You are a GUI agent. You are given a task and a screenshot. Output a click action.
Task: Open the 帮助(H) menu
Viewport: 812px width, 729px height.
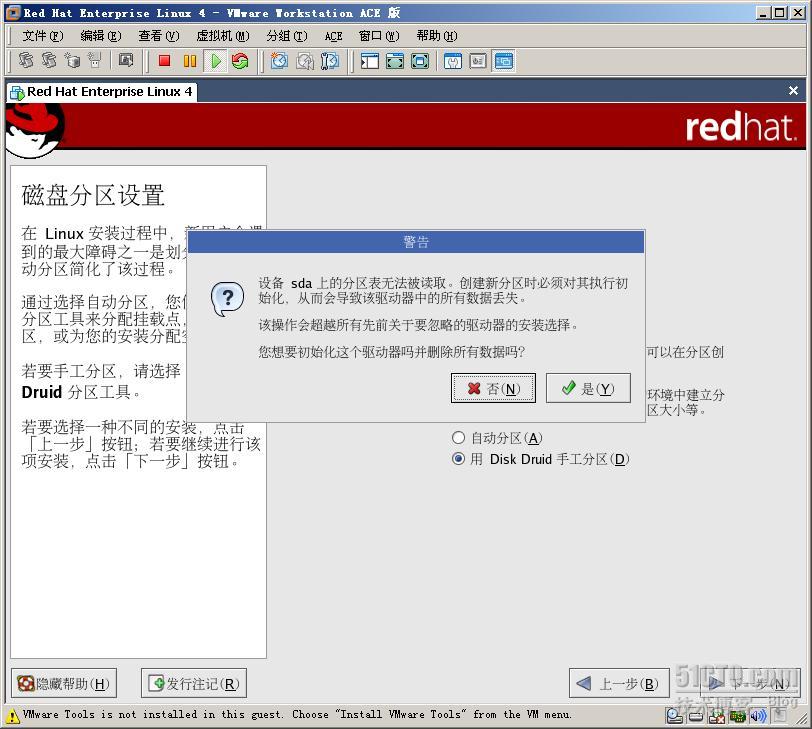437,36
